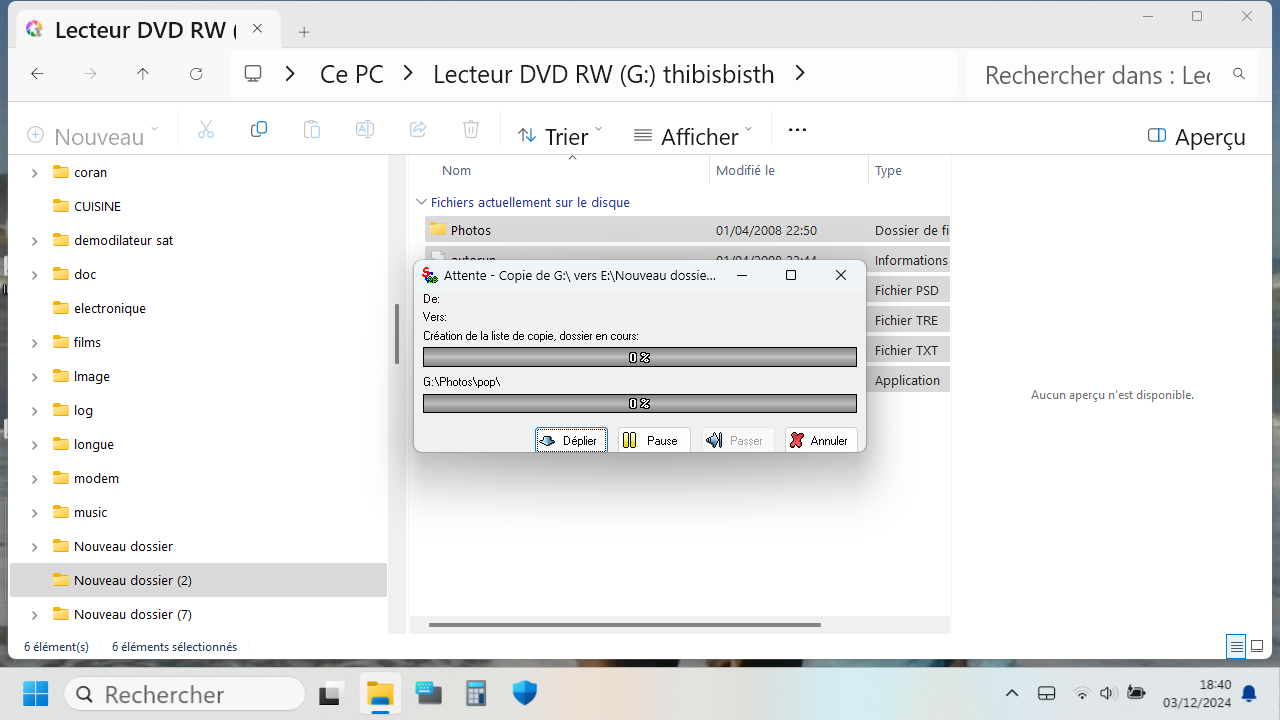Viewport: 1280px width, 720px height.
Task: Open the Trier sort dropdown
Action: pyautogui.click(x=559, y=135)
